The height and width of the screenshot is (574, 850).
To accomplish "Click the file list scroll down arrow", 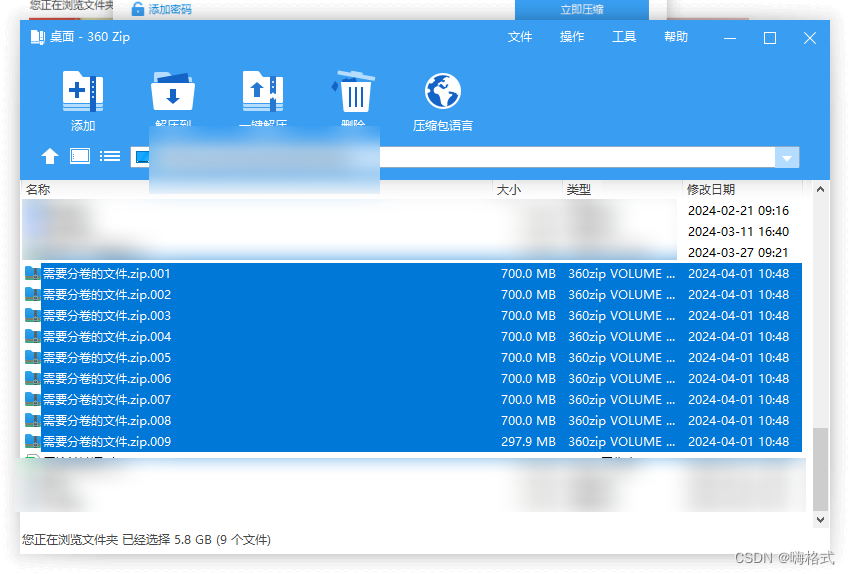I will click(x=820, y=519).
